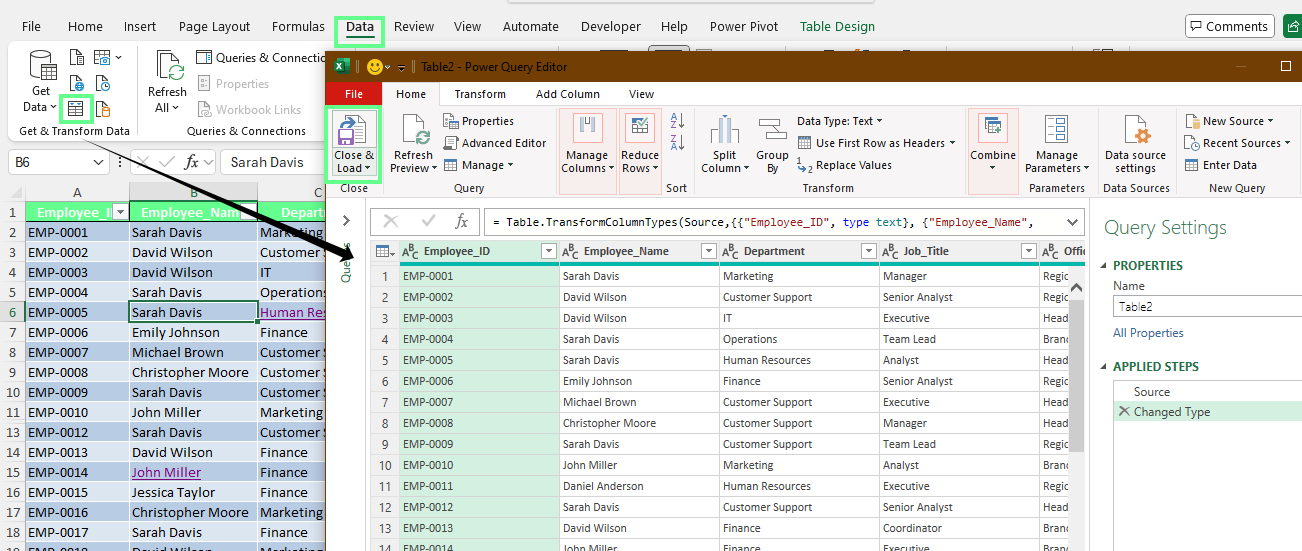Open the Excel Name Box dropdown

click(x=98, y=162)
